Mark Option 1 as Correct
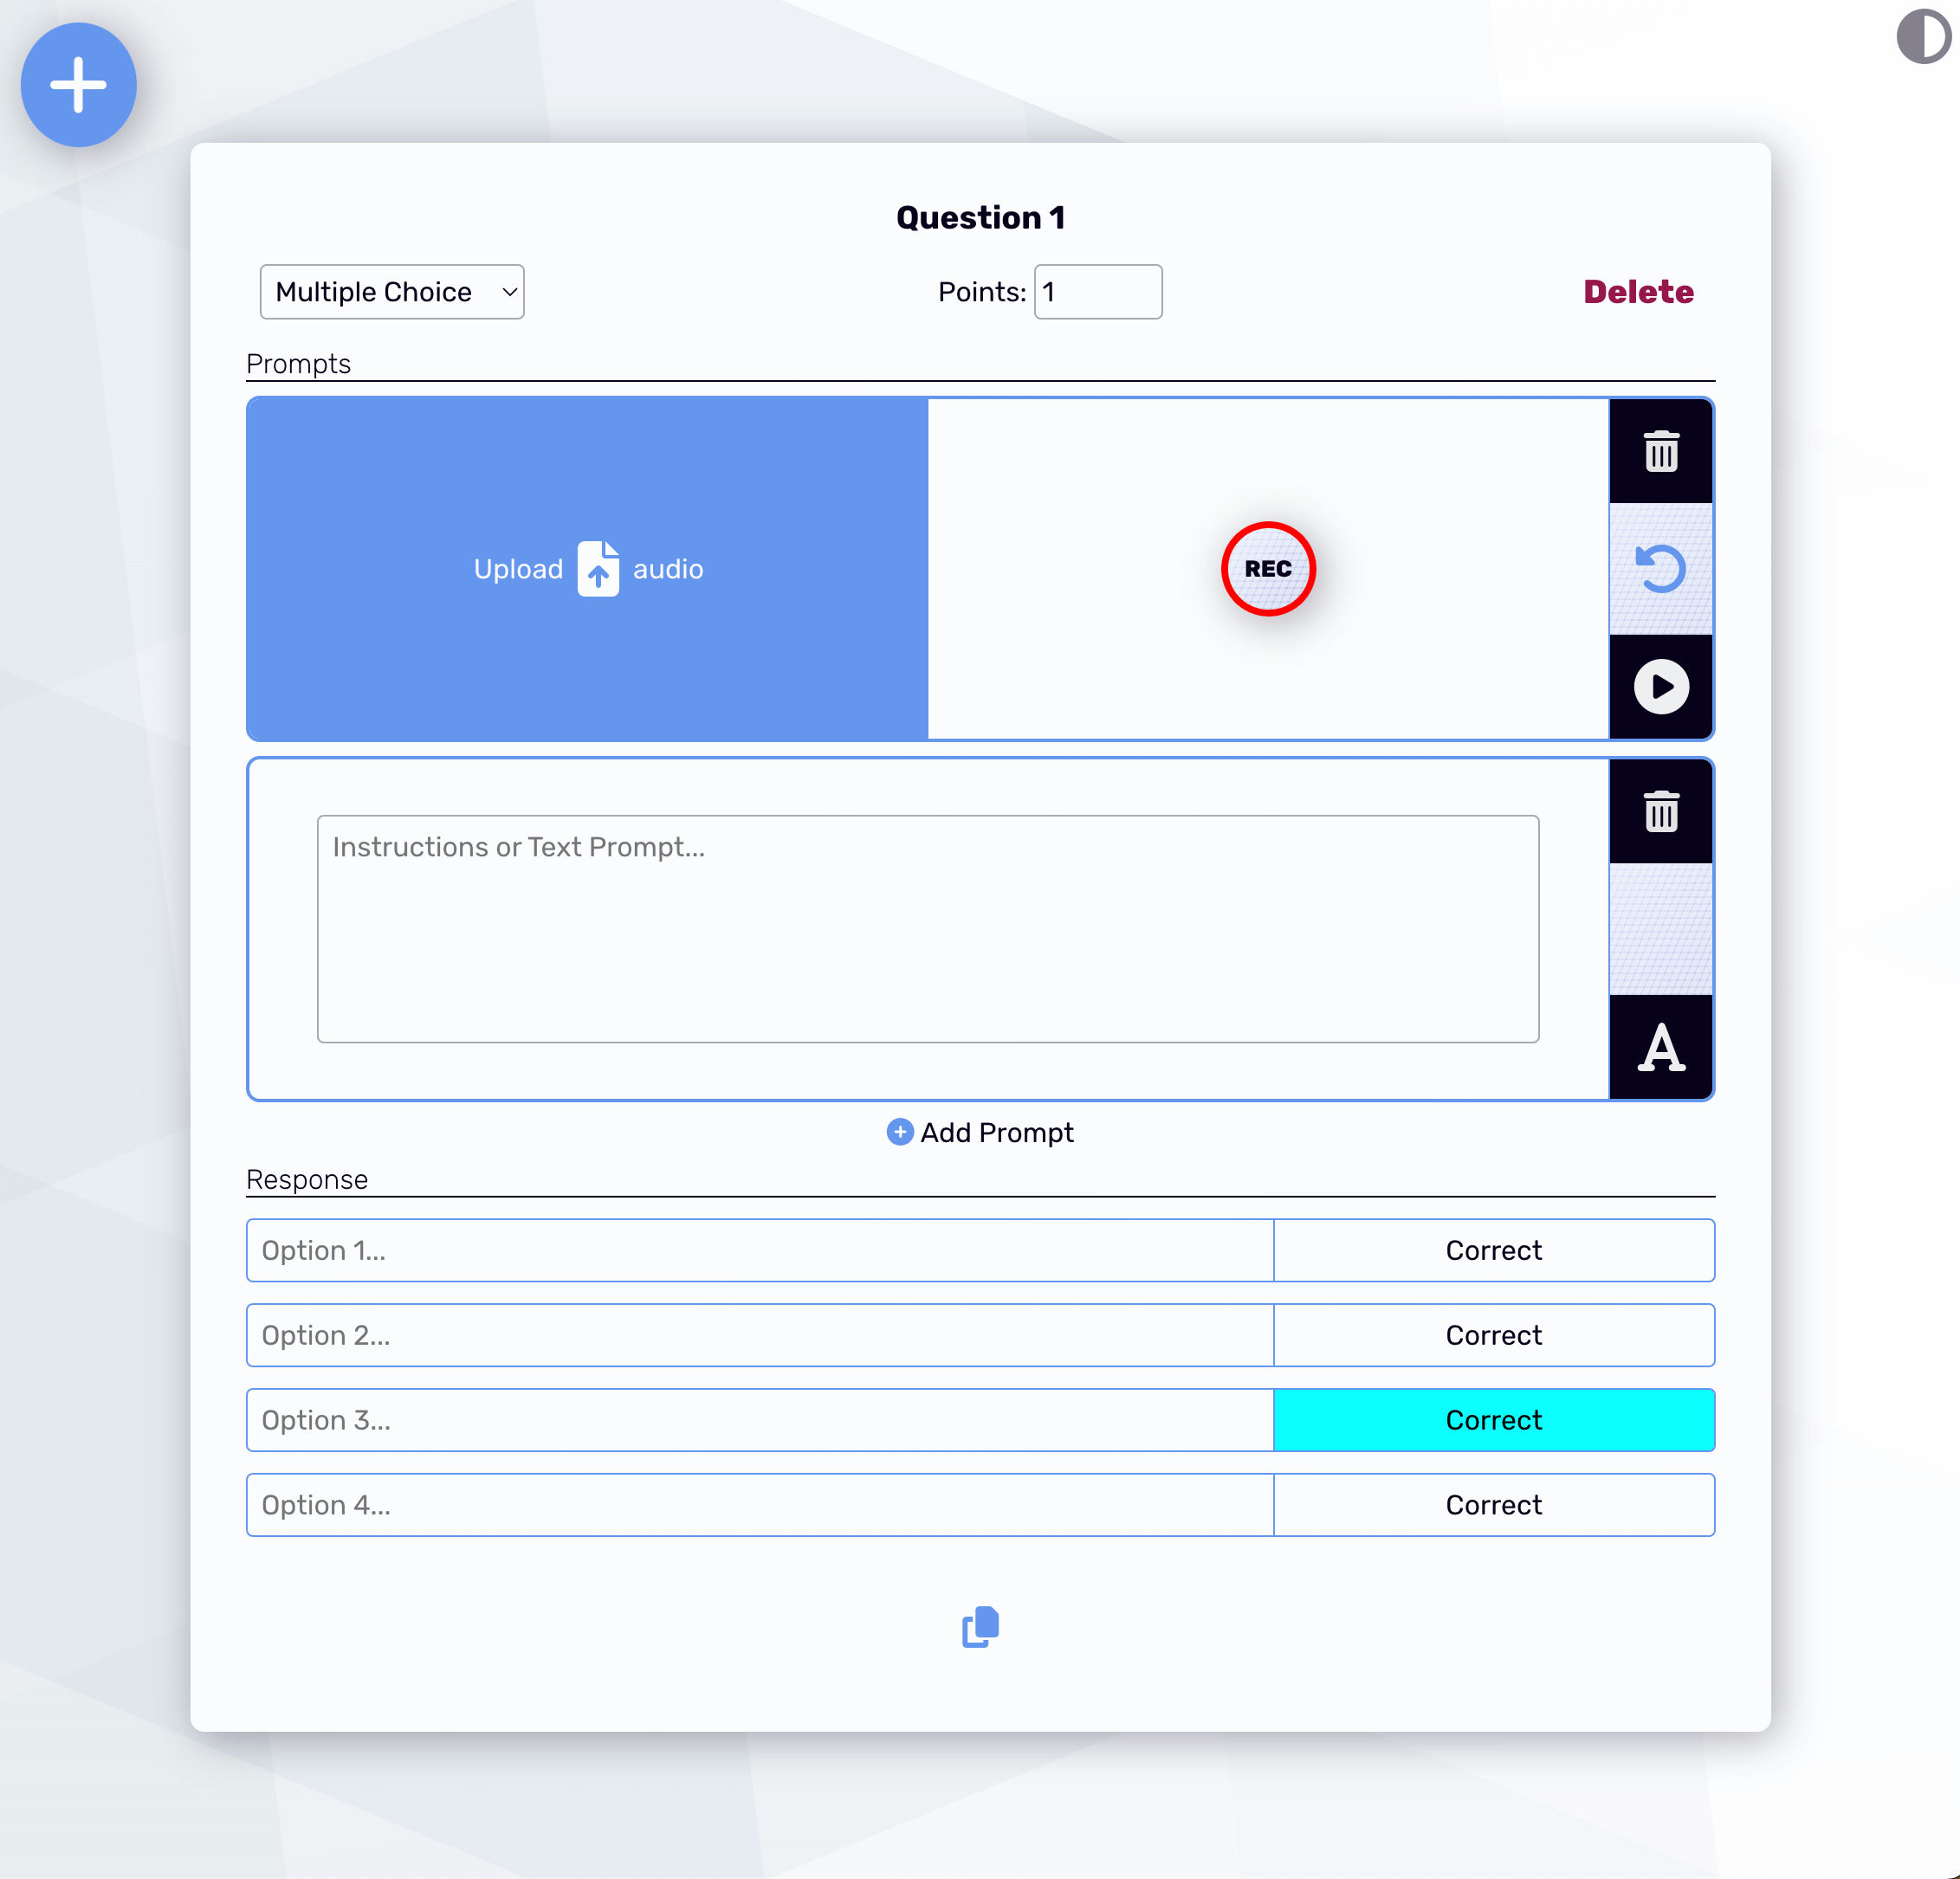The image size is (1960, 1879). pyautogui.click(x=1493, y=1250)
